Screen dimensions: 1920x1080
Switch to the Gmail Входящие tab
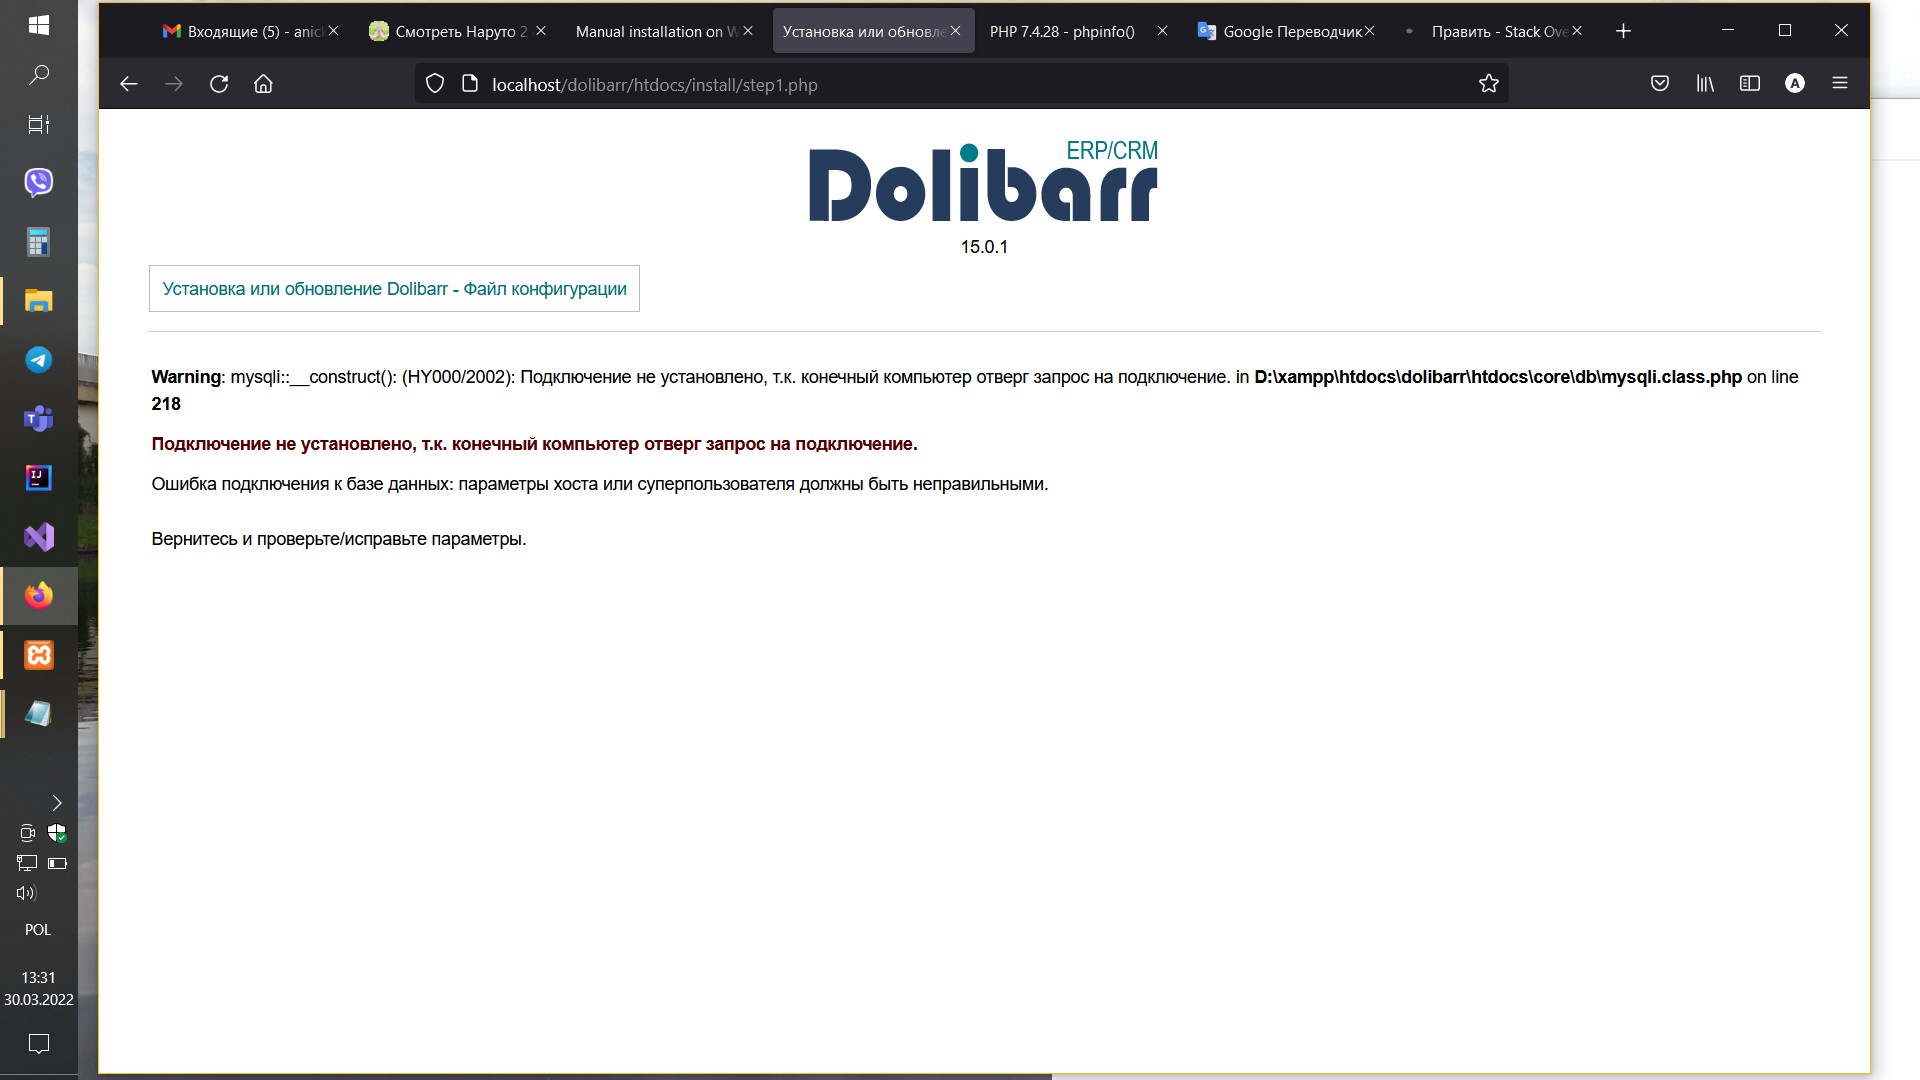[x=250, y=31]
